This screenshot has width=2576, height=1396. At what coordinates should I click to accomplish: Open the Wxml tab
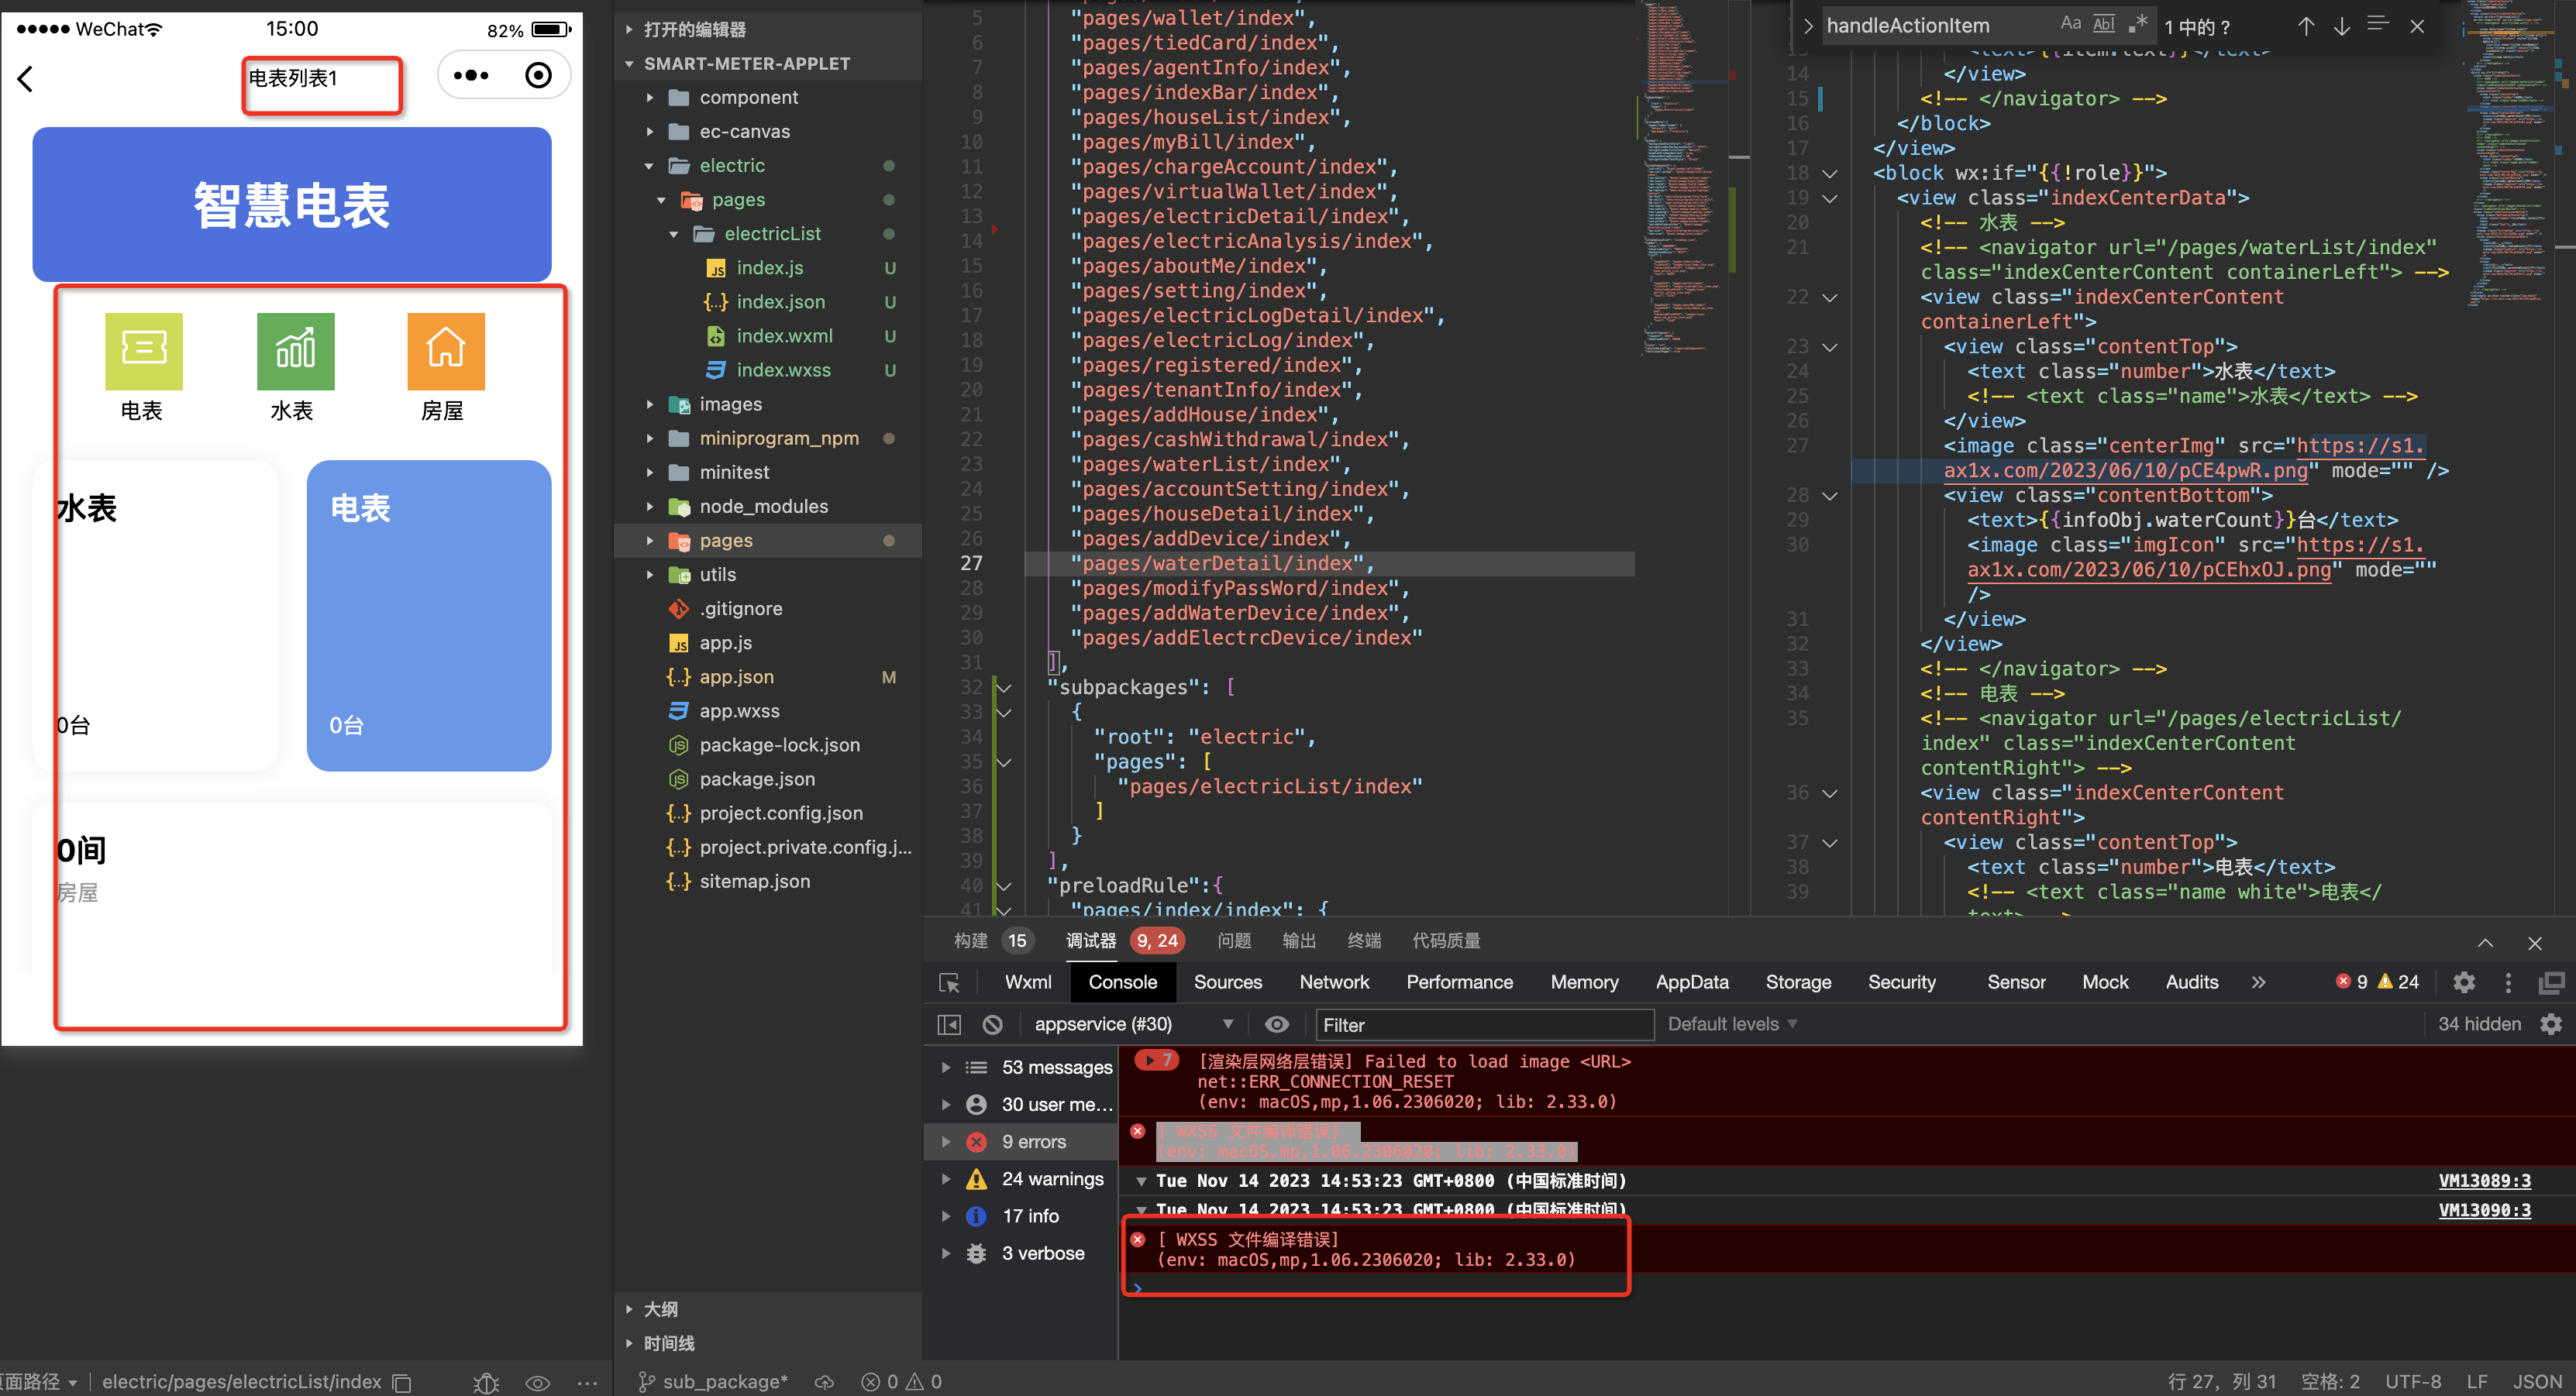[x=1027, y=982]
